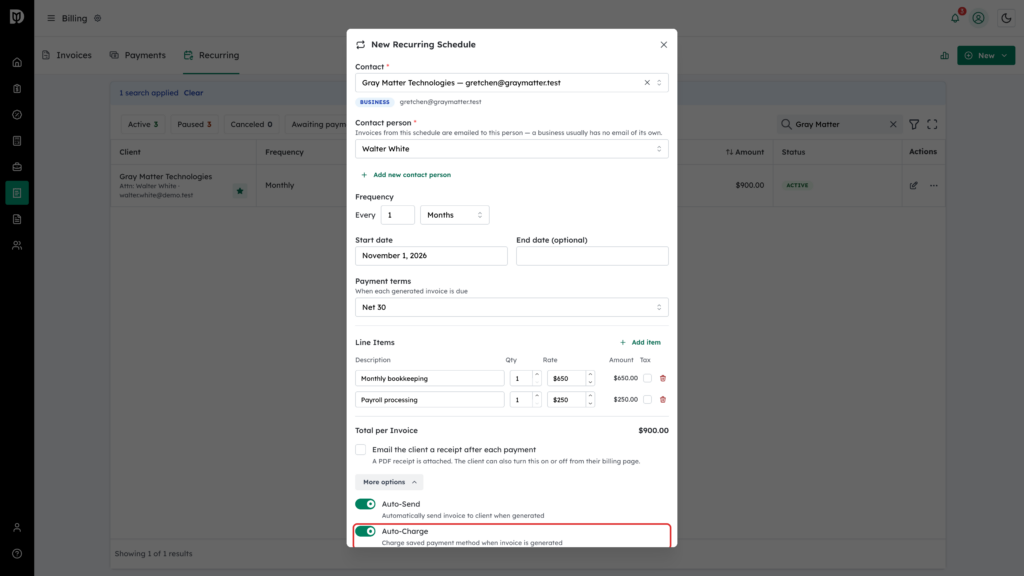The width and height of the screenshot is (1024, 576).
Task: Change the frequency unit Months dropdown
Action: tap(455, 215)
